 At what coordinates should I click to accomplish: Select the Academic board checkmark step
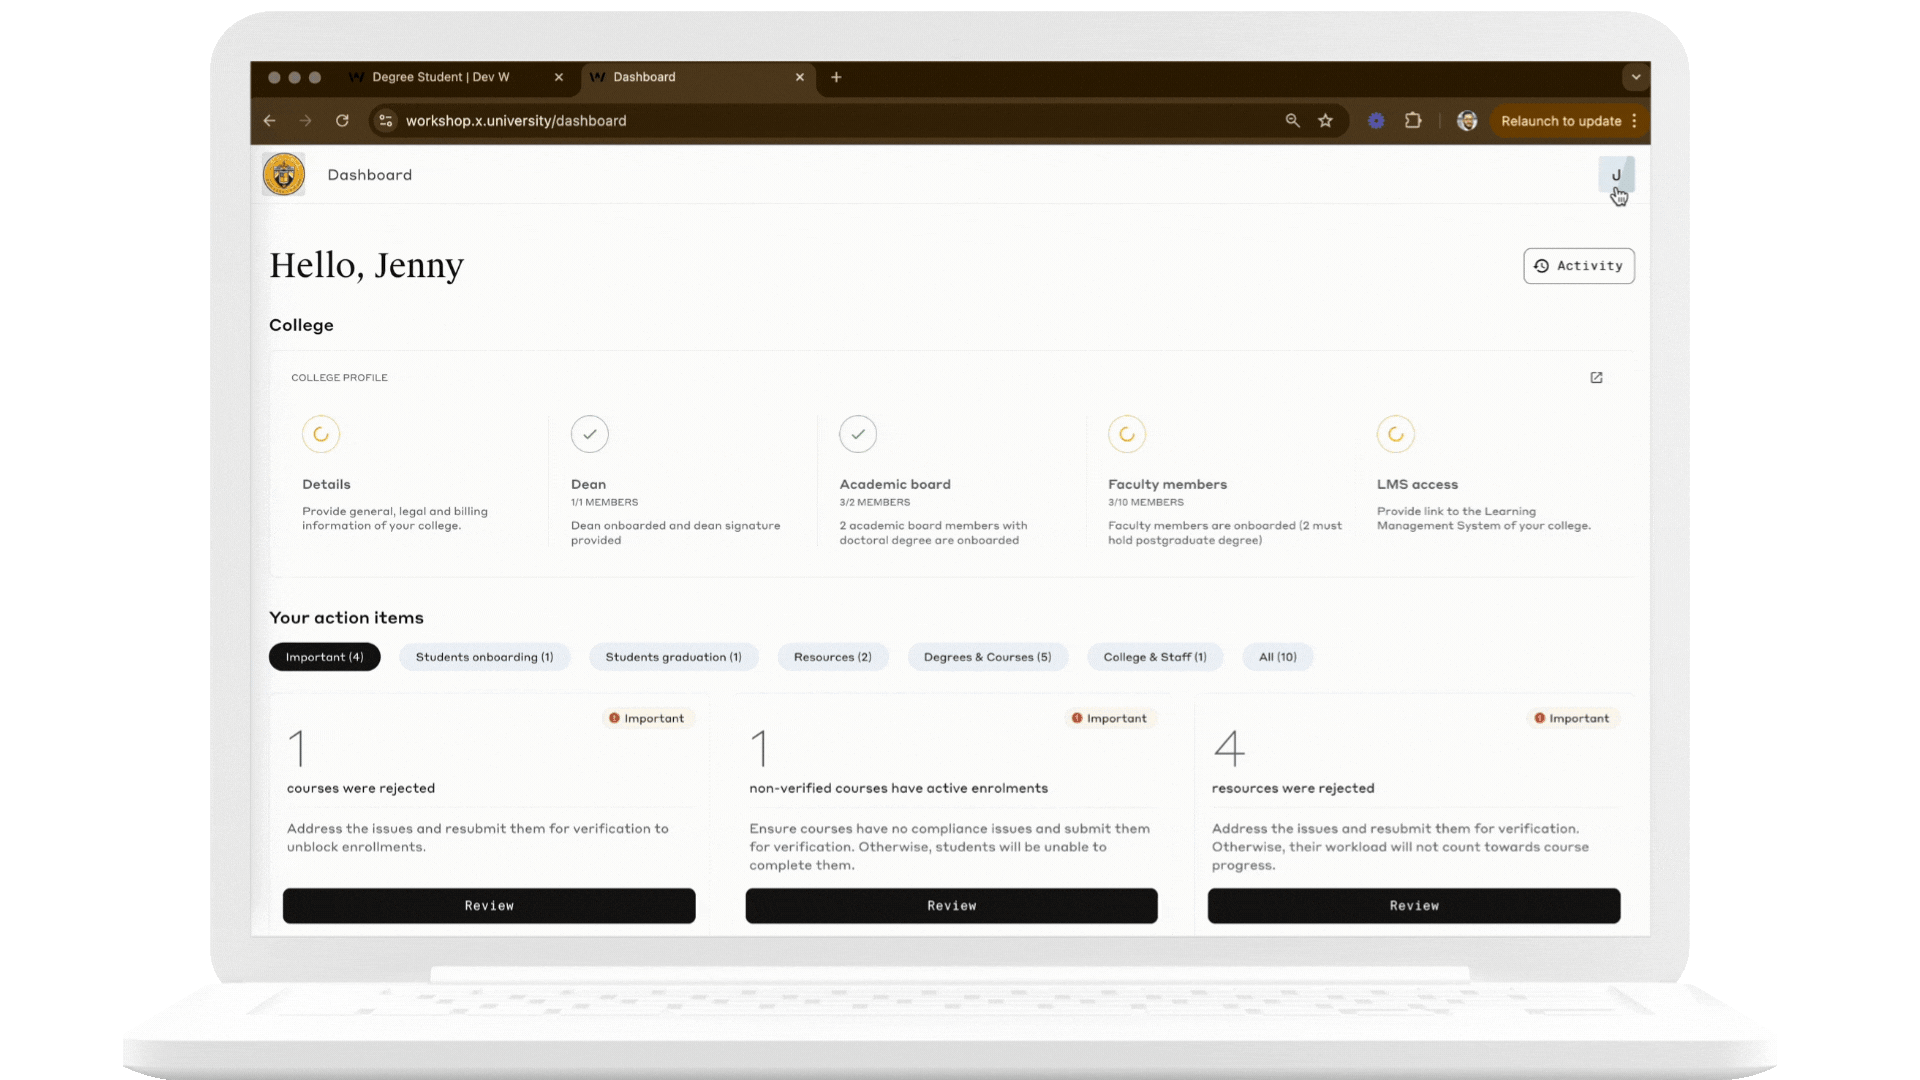(x=858, y=434)
